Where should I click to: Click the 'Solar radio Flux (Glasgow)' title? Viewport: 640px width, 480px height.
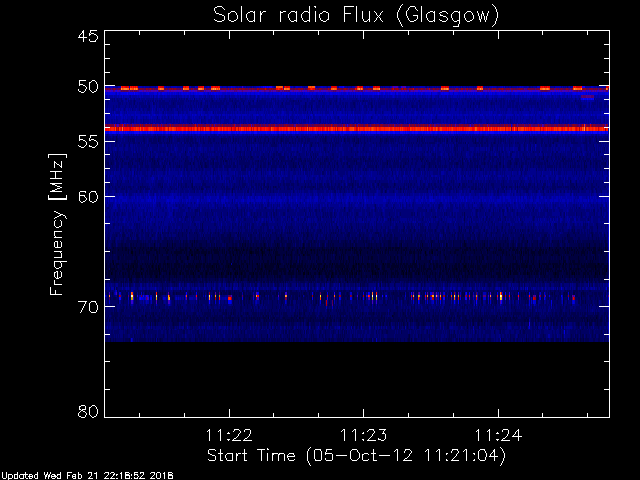pos(356,16)
